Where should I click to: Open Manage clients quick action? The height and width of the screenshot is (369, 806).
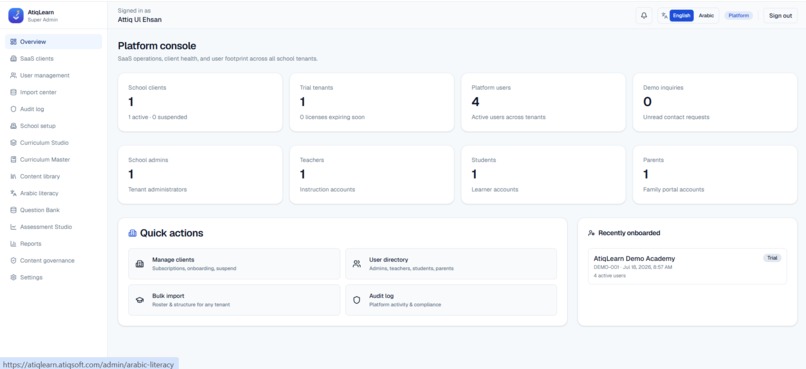click(x=234, y=264)
